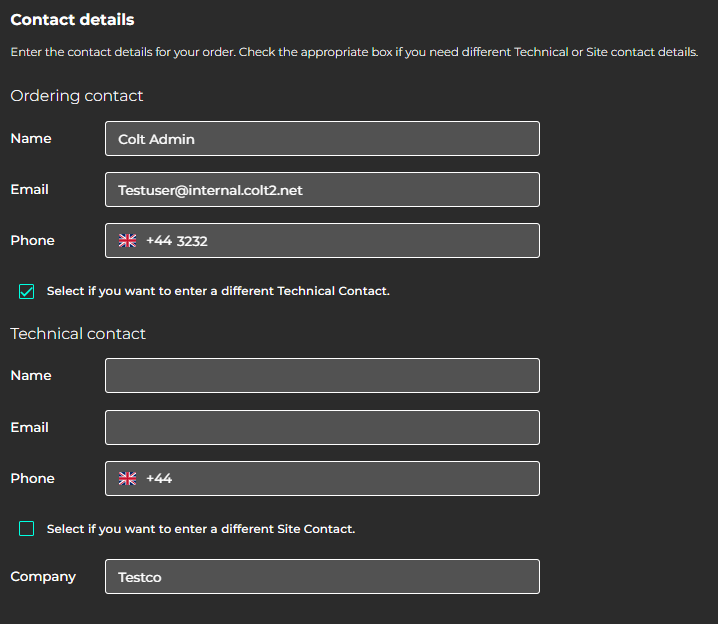Click the Email label under Ordering contact
This screenshot has height=624, width=718.
pos(30,189)
